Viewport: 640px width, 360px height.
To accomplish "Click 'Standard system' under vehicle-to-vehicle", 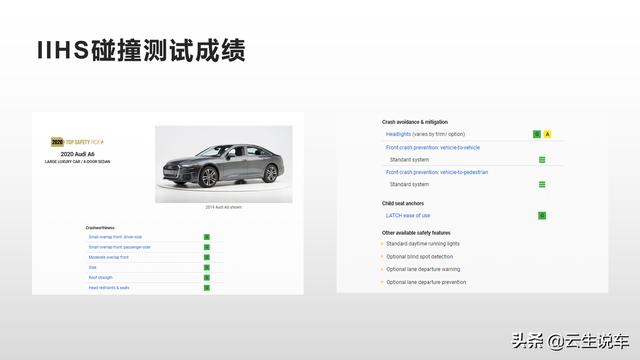I will pos(409,160).
